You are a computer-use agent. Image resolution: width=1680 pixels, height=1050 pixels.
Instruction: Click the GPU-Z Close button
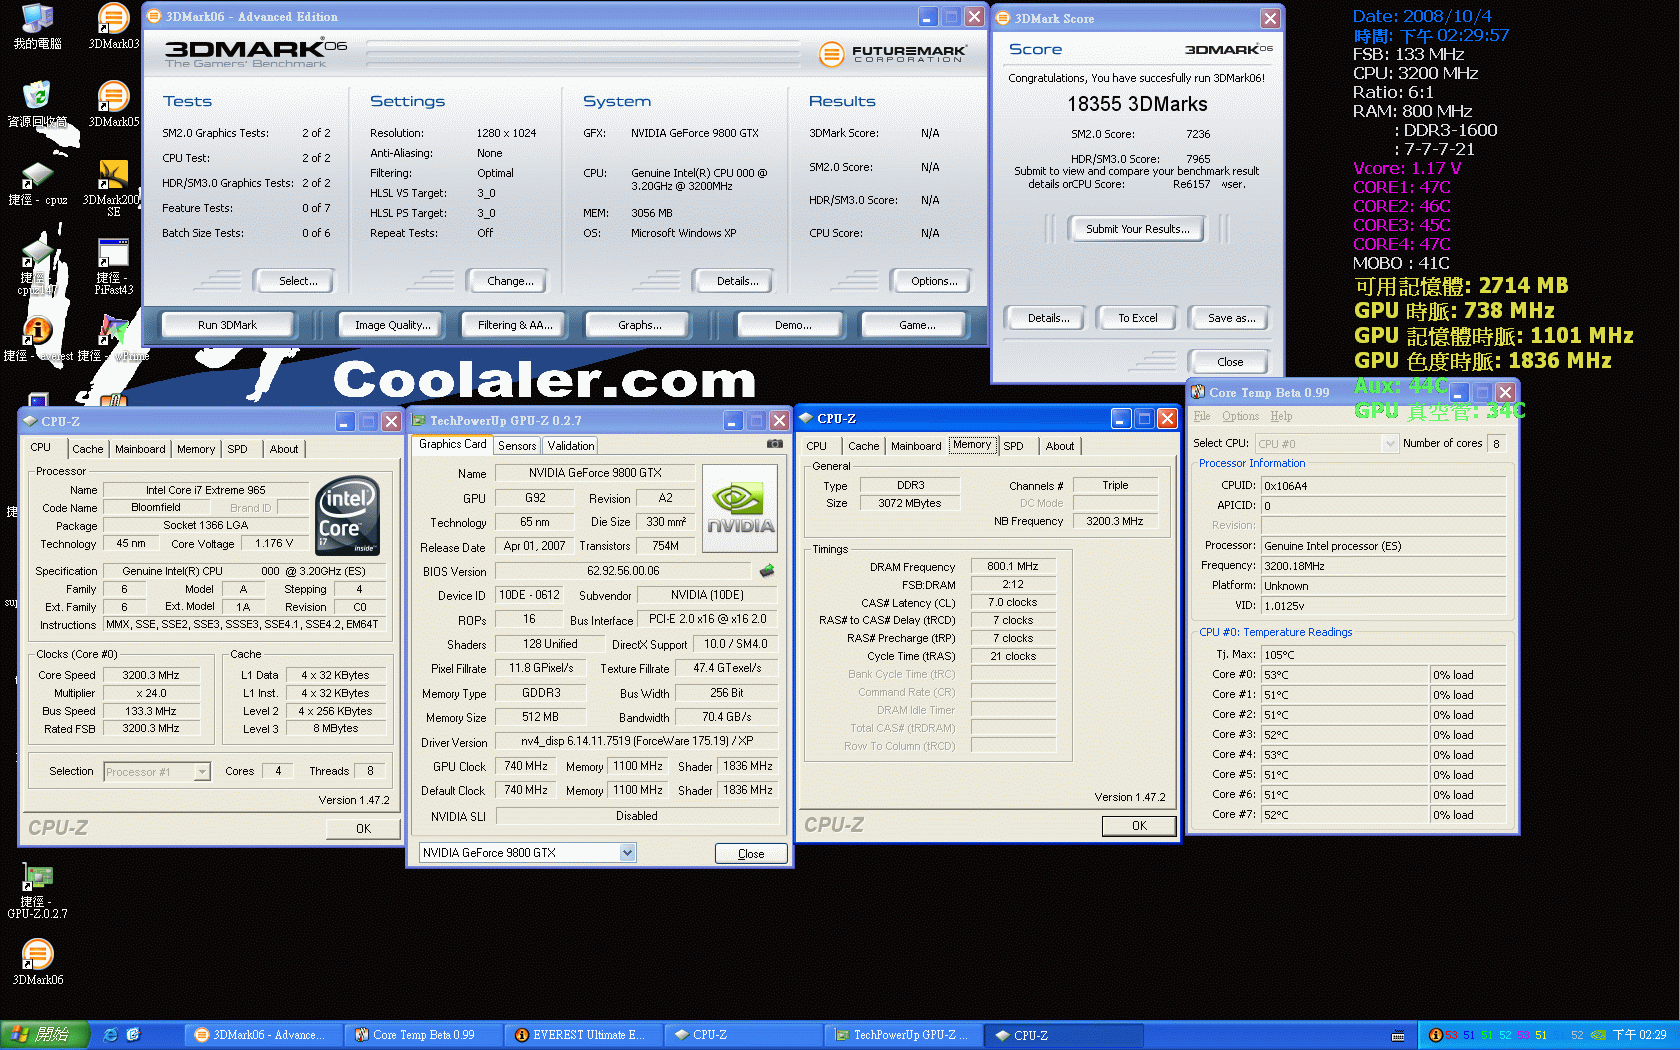(x=751, y=854)
